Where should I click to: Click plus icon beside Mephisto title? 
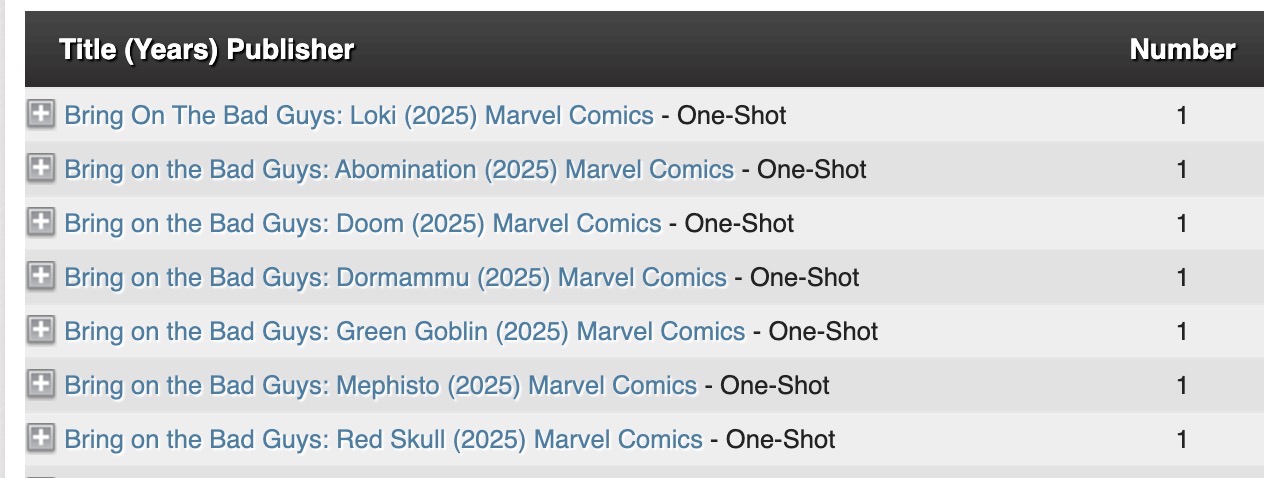pos(40,385)
